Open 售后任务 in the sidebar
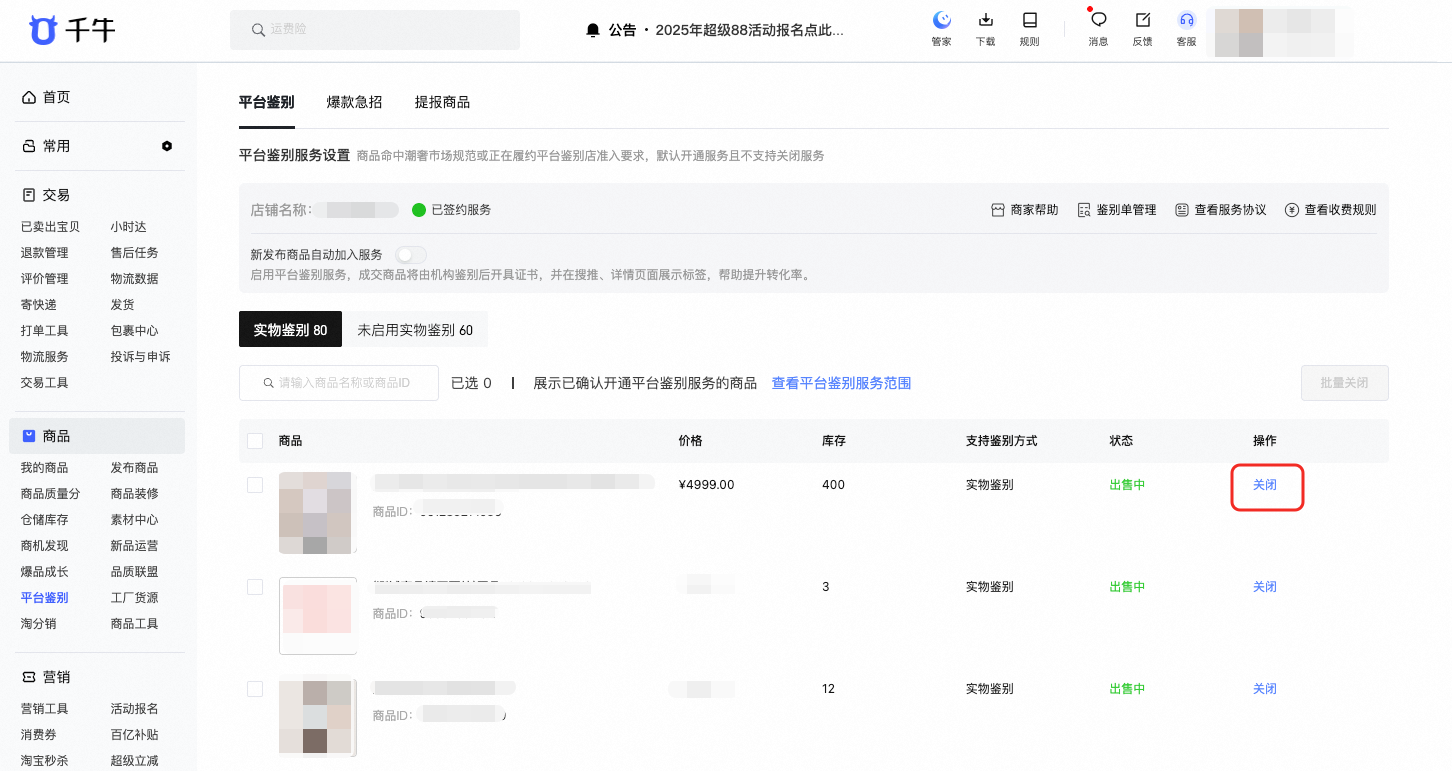Viewport: 1452px width, 771px height. [x=134, y=253]
